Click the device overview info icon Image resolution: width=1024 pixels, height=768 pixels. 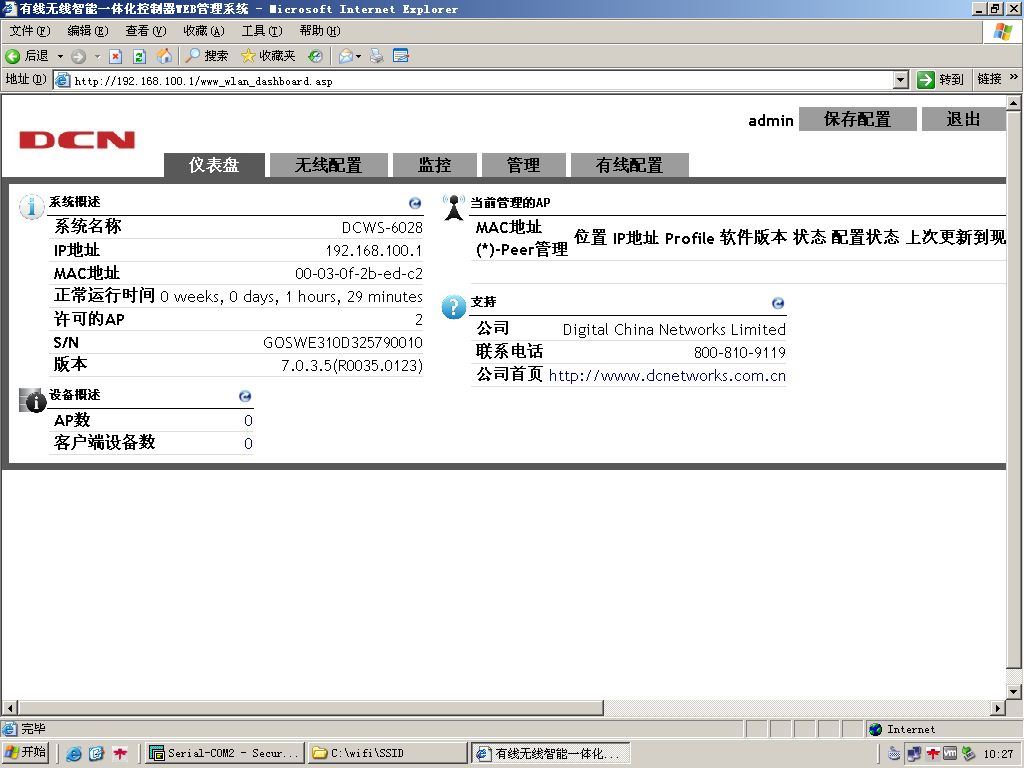[x=32, y=400]
